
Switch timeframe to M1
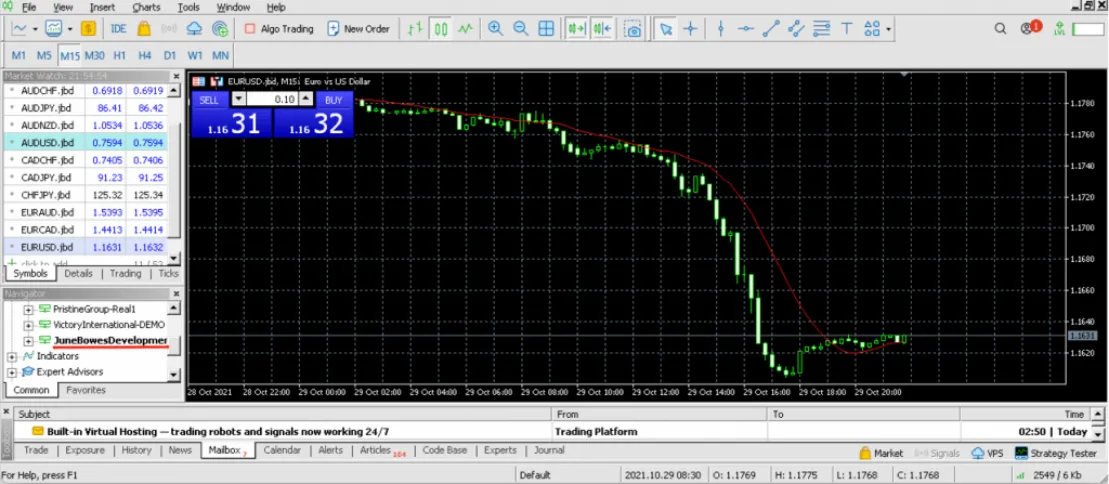click(x=19, y=55)
